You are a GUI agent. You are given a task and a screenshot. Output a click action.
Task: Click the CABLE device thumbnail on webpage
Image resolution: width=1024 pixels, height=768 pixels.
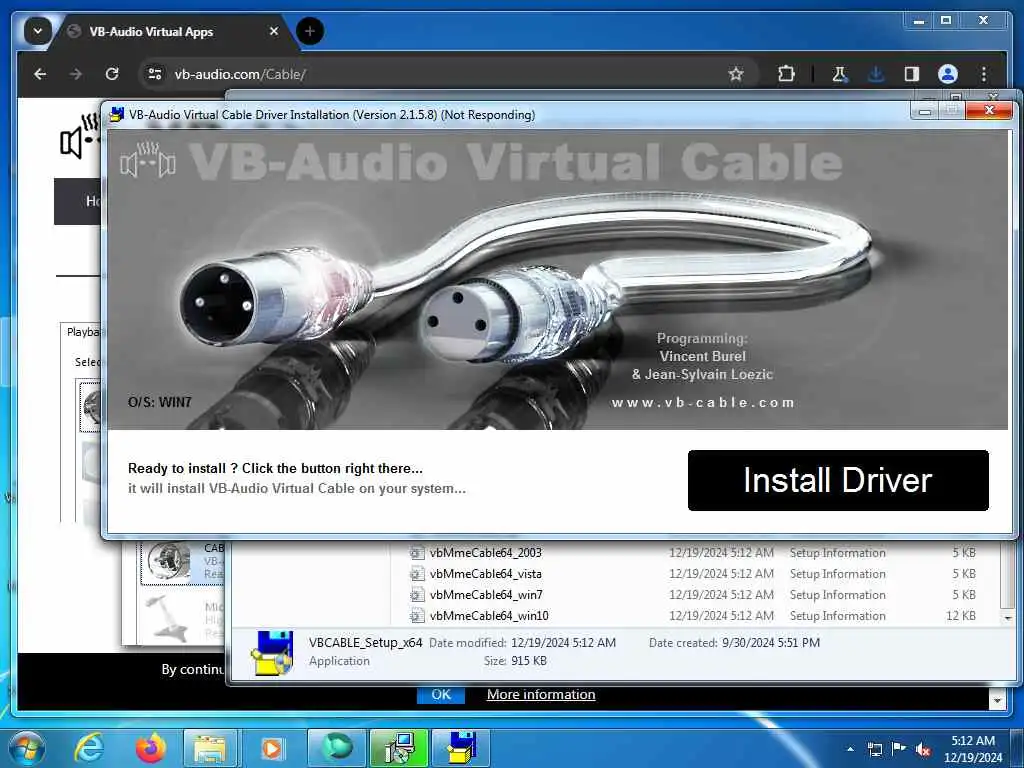point(168,560)
